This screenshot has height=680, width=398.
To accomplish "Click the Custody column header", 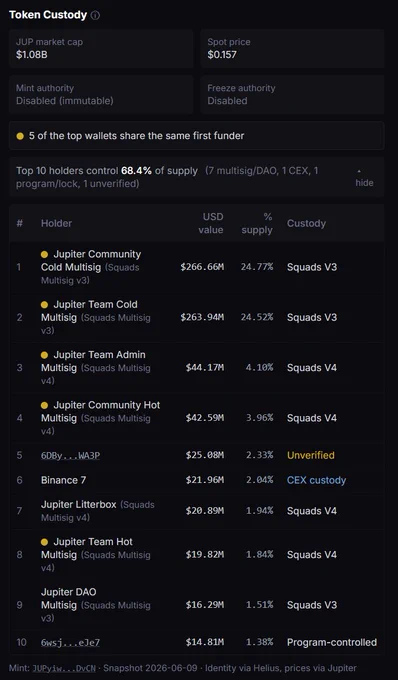I will click(306, 223).
